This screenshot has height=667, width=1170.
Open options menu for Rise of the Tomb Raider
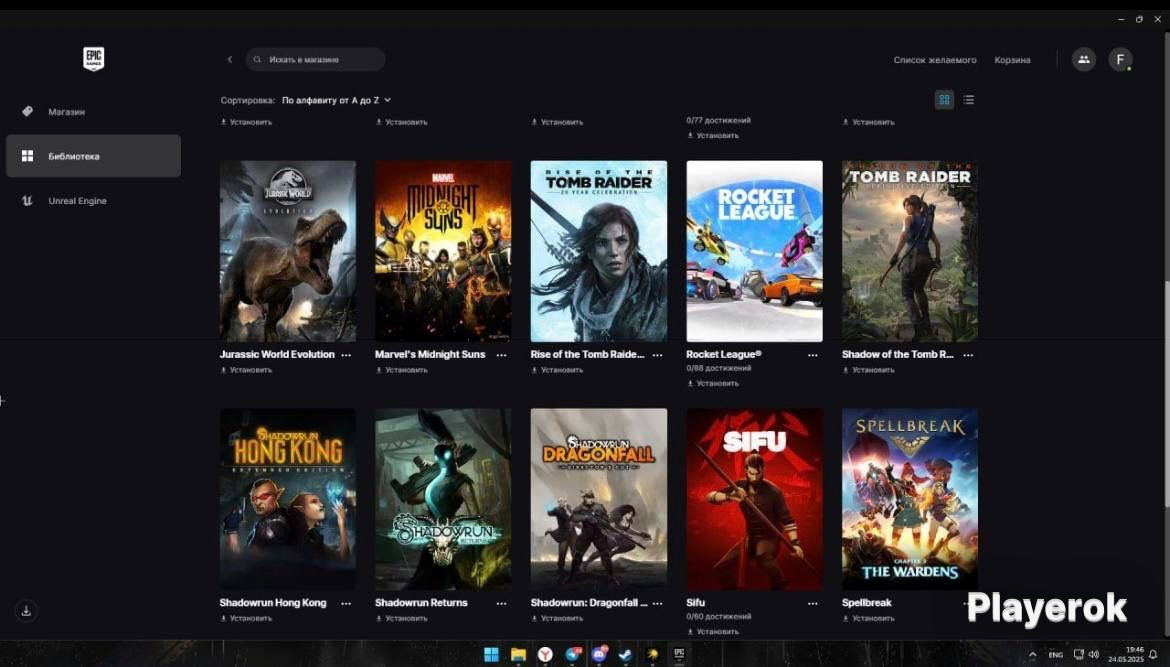(657, 355)
